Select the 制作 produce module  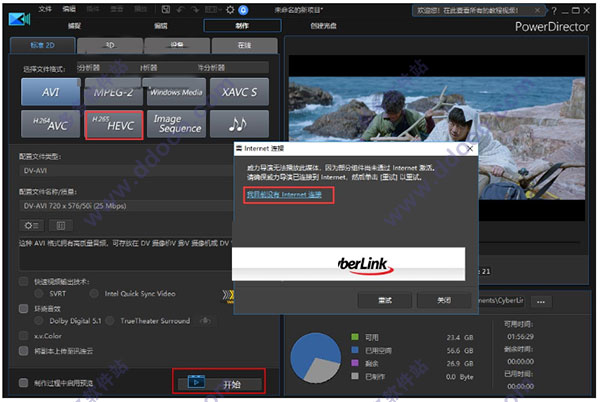click(x=243, y=26)
